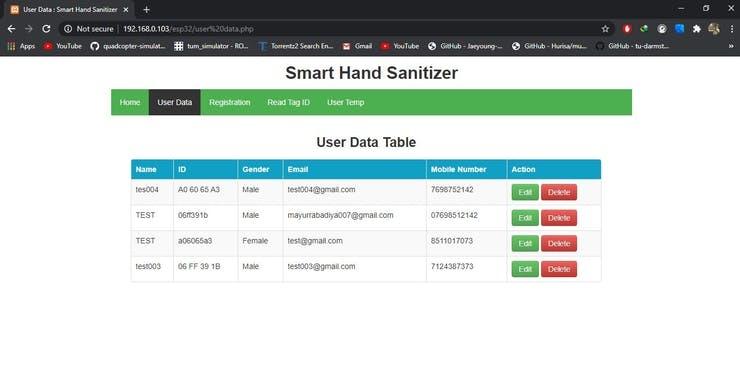The width and height of the screenshot is (740, 390).
Task: Go to the Home nav item
Action: pos(130,102)
